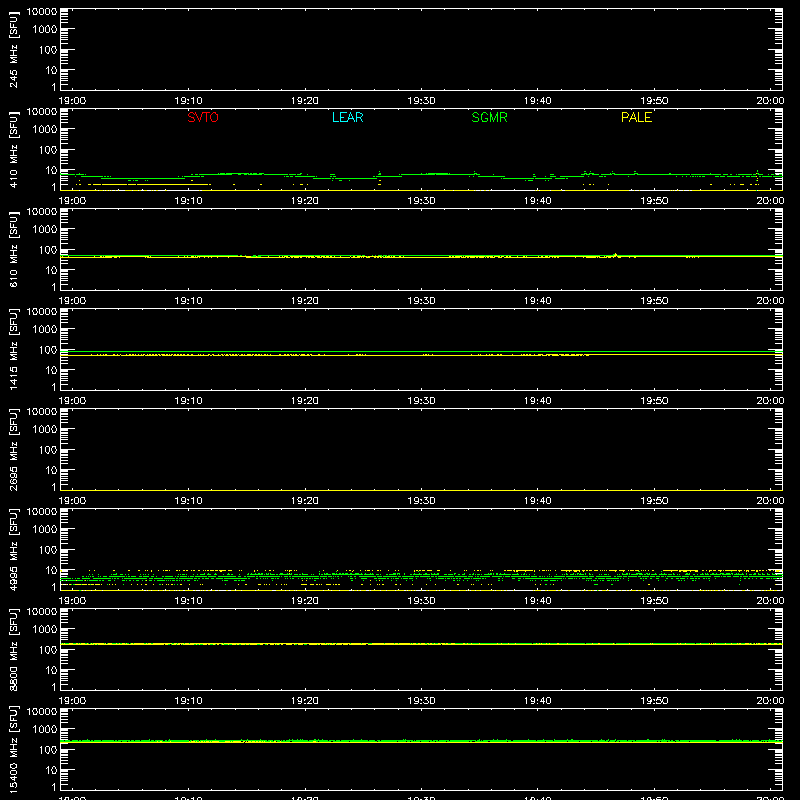Click 19:30 label under the 245 MHz panel
The width and height of the screenshot is (800, 800).
[421, 101]
